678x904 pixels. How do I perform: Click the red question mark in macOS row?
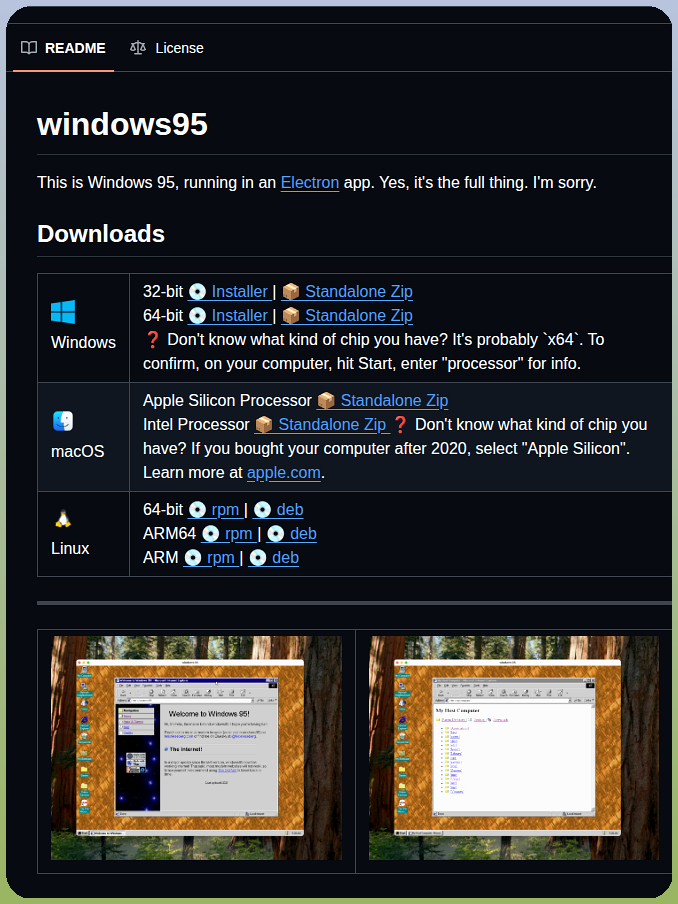[x=401, y=425]
